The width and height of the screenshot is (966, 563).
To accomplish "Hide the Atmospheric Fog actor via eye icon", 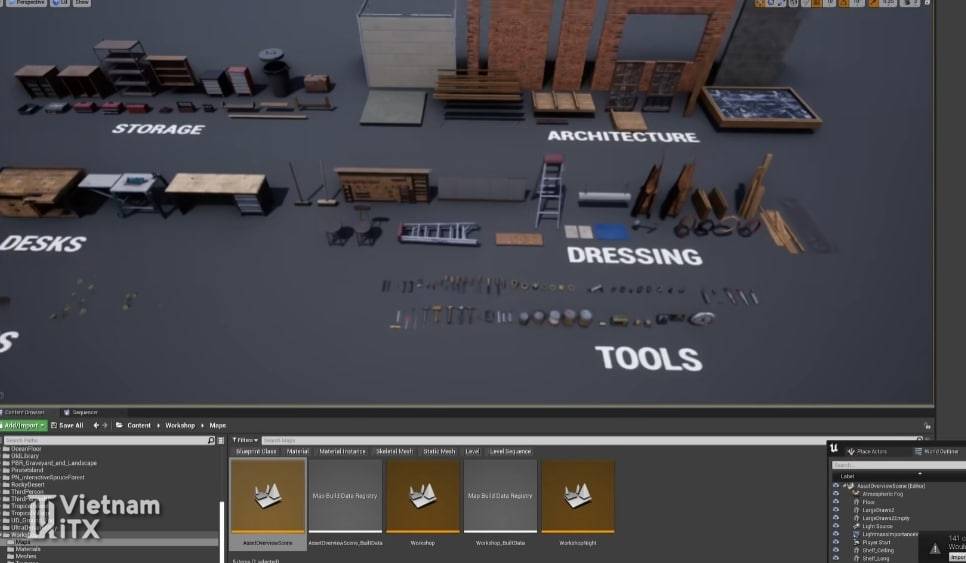I will click(x=836, y=493).
